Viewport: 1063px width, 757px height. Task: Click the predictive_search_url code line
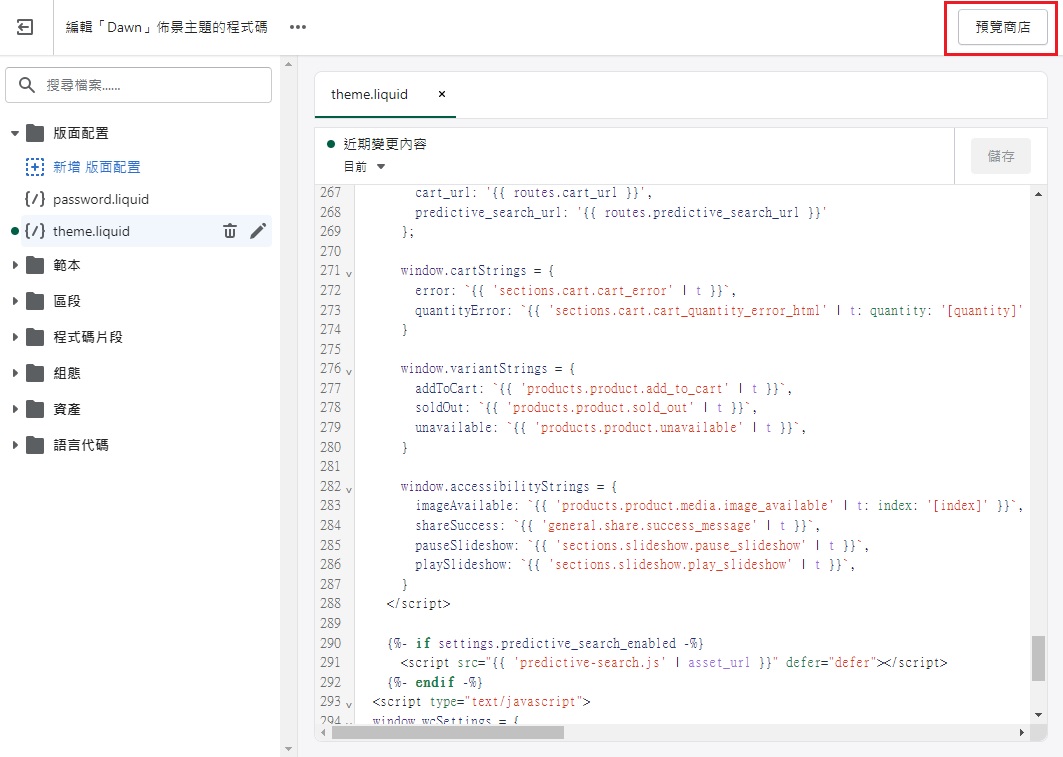pyautogui.click(x=620, y=212)
